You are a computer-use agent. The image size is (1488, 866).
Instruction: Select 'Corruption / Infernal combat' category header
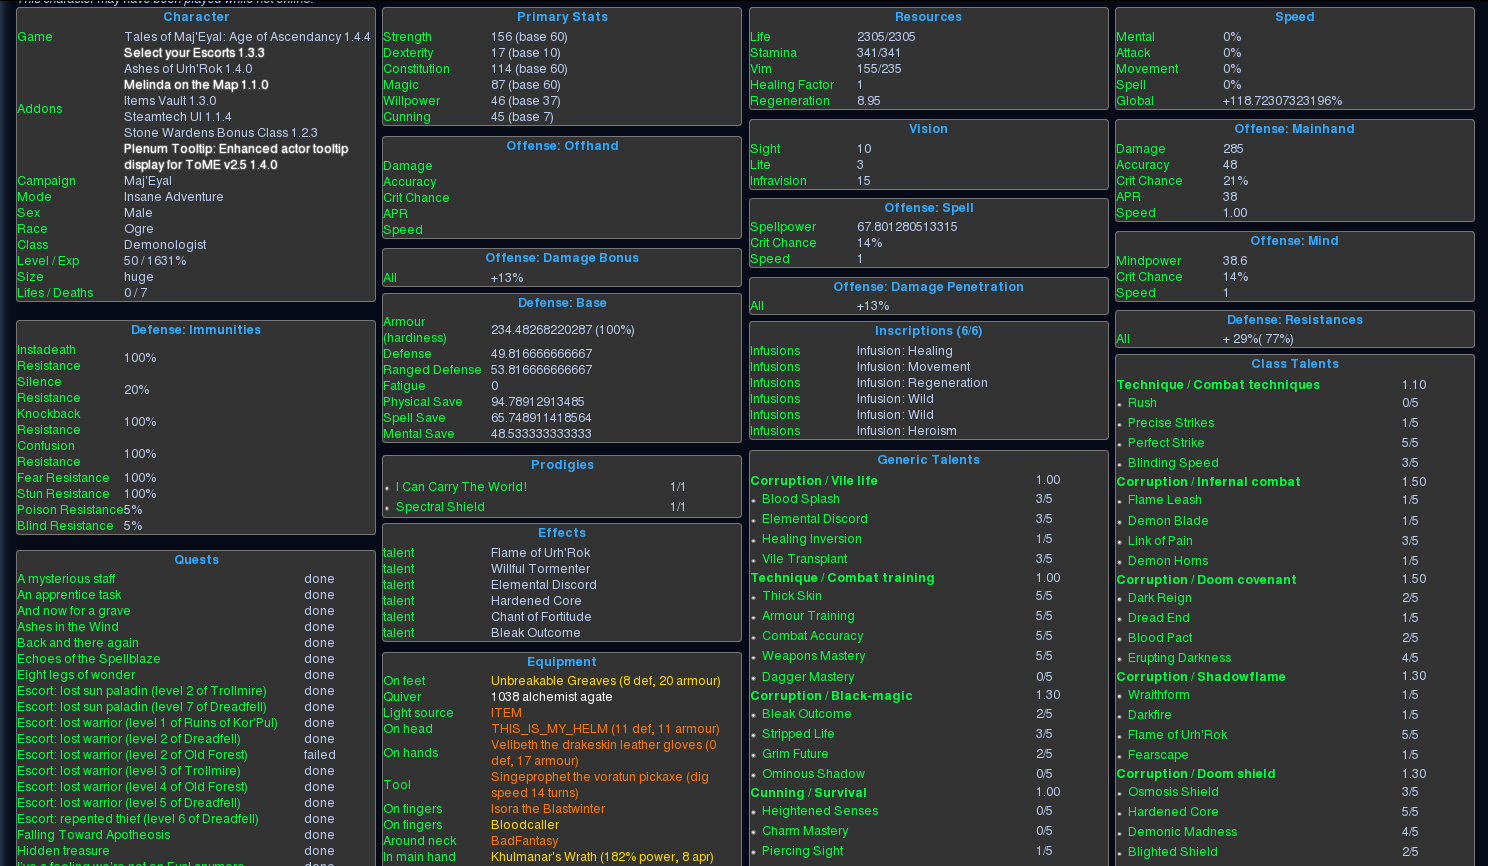(x=1208, y=482)
